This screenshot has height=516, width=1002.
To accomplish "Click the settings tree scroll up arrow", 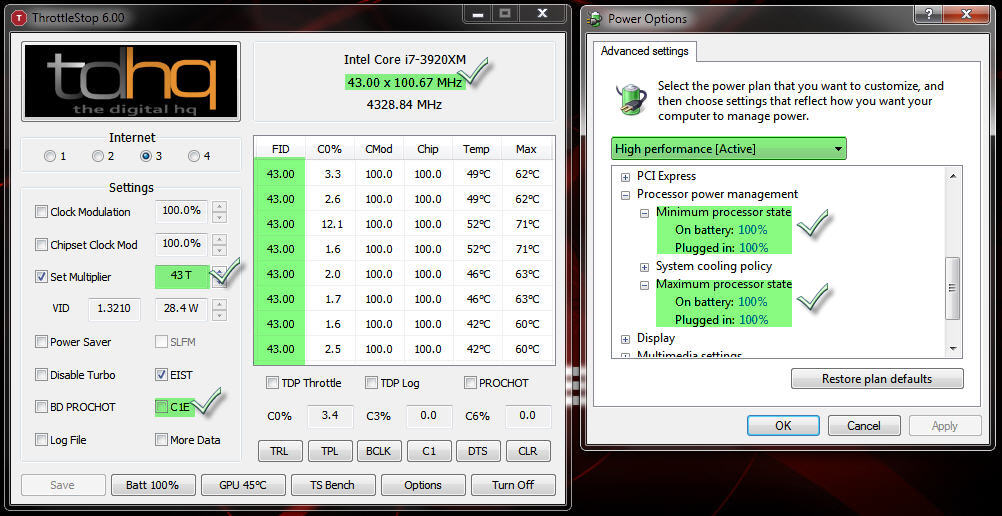I will [953, 176].
